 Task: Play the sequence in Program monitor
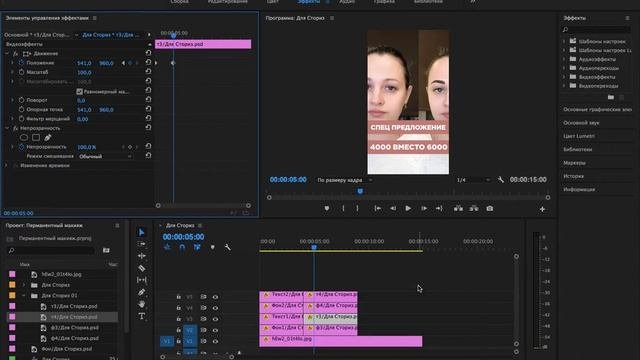click(408, 209)
